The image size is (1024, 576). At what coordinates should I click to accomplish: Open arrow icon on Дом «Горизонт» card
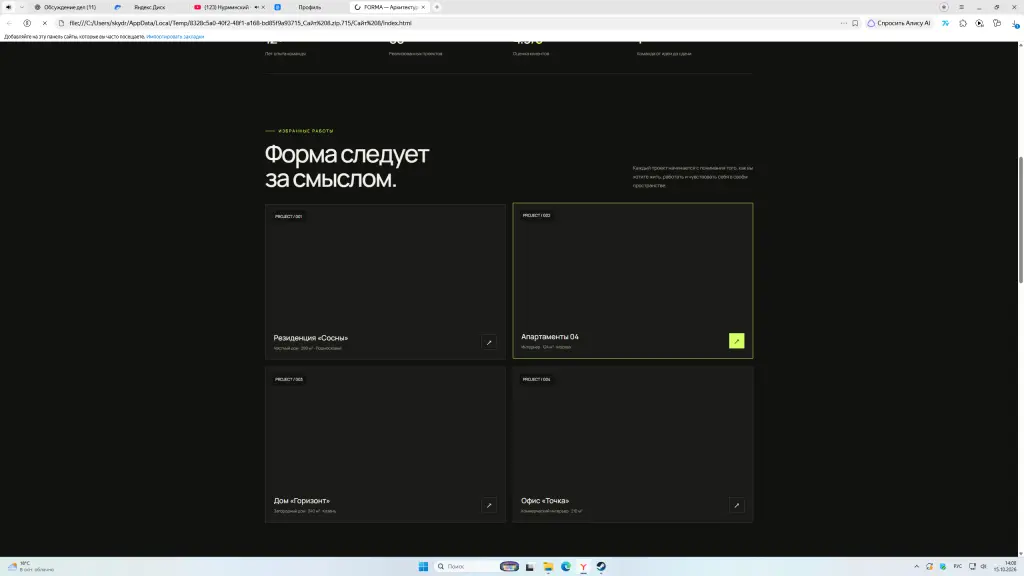[x=488, y=505]
